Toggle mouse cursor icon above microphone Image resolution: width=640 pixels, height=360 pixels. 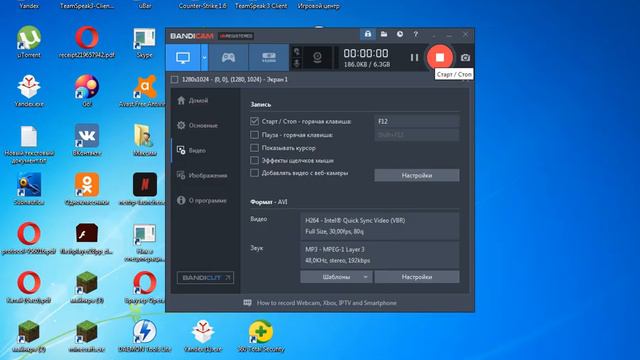297,51
